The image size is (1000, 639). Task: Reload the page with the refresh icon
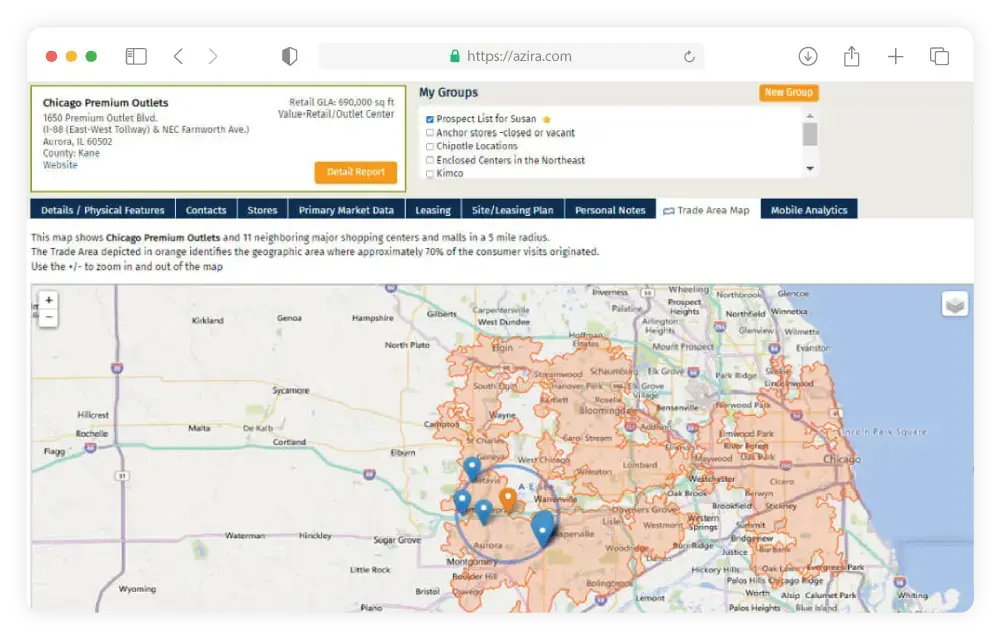pyautogui.click(x=689, y=57)
